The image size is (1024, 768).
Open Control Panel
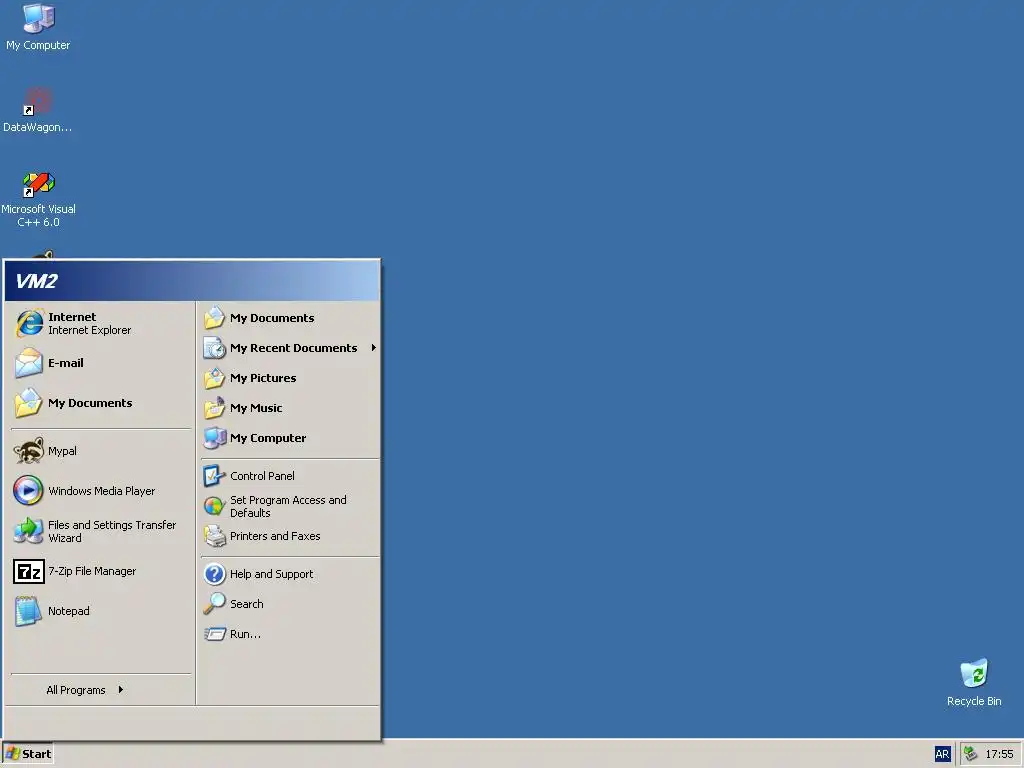289,476
